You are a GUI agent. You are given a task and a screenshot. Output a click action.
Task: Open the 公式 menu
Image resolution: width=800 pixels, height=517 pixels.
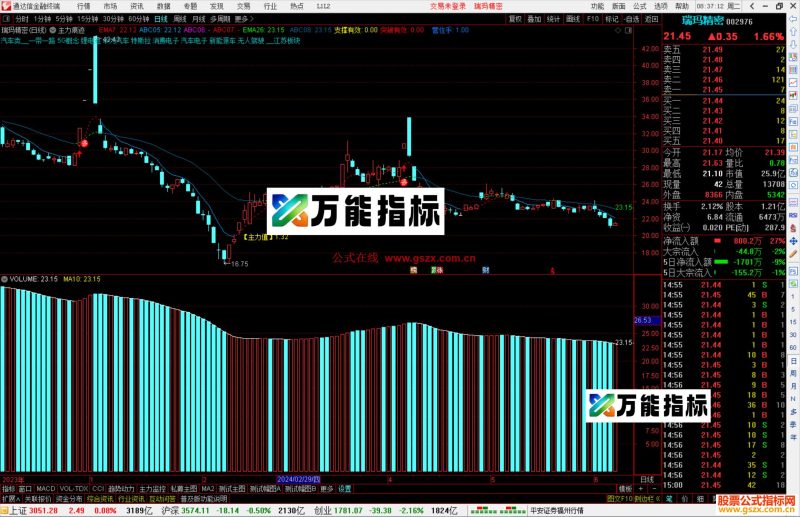pyautogui.click(x=640, y=6)
